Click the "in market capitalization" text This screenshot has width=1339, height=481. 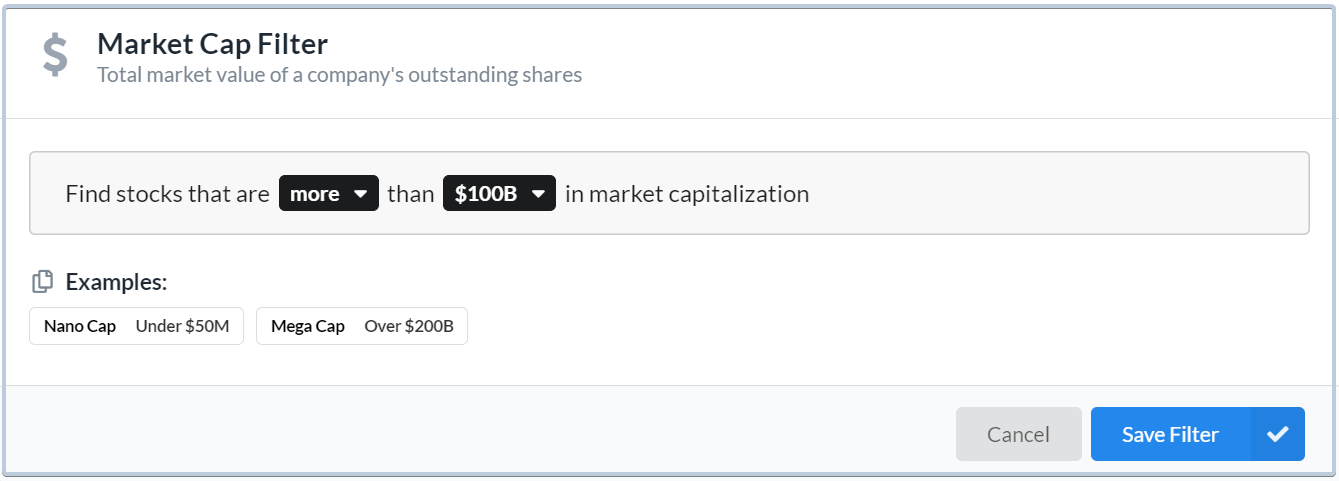point(687,194)
